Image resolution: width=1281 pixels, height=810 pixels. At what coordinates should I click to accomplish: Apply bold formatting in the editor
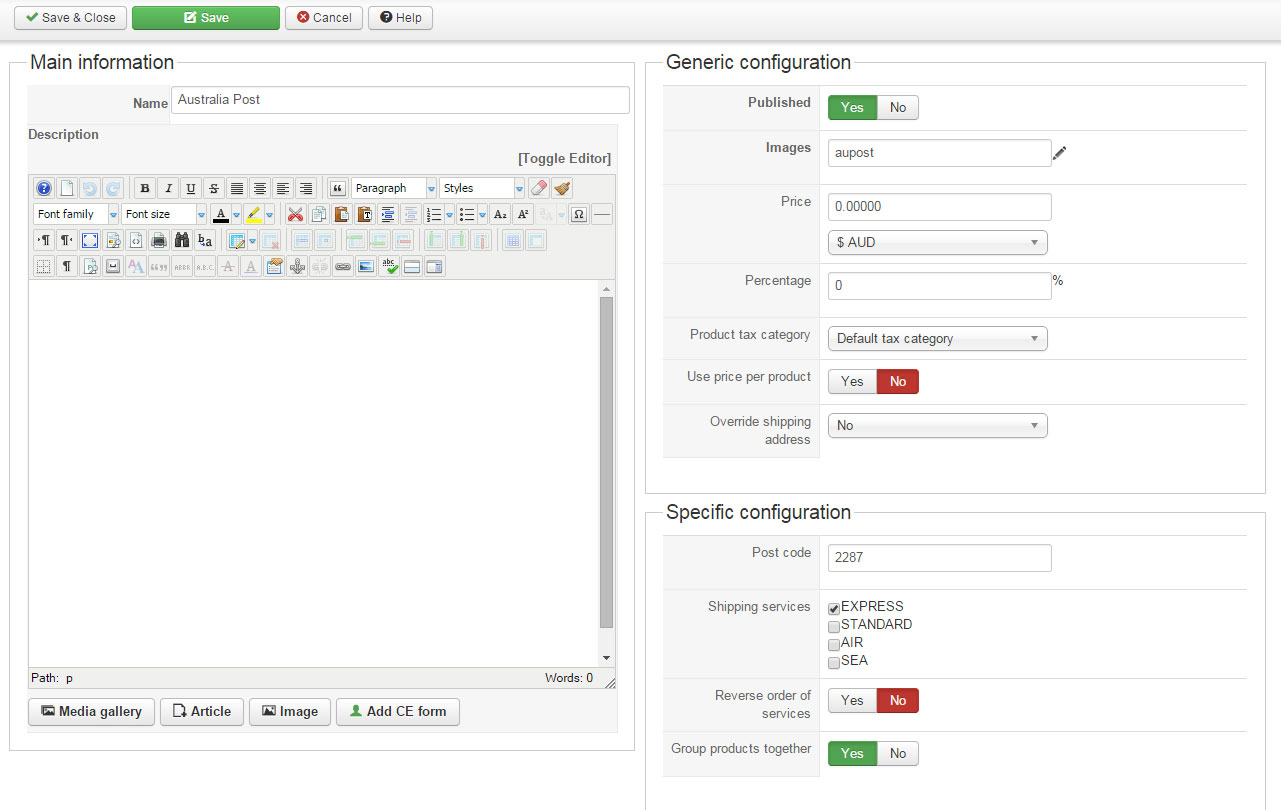click(145, 188)
